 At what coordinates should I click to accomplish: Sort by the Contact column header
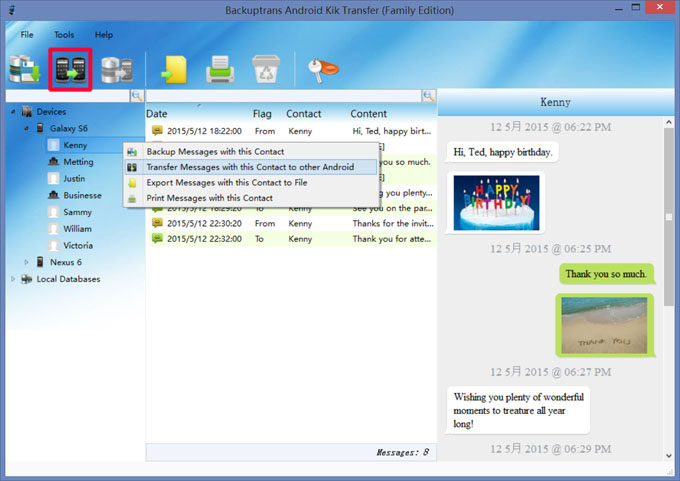(304, 114)
